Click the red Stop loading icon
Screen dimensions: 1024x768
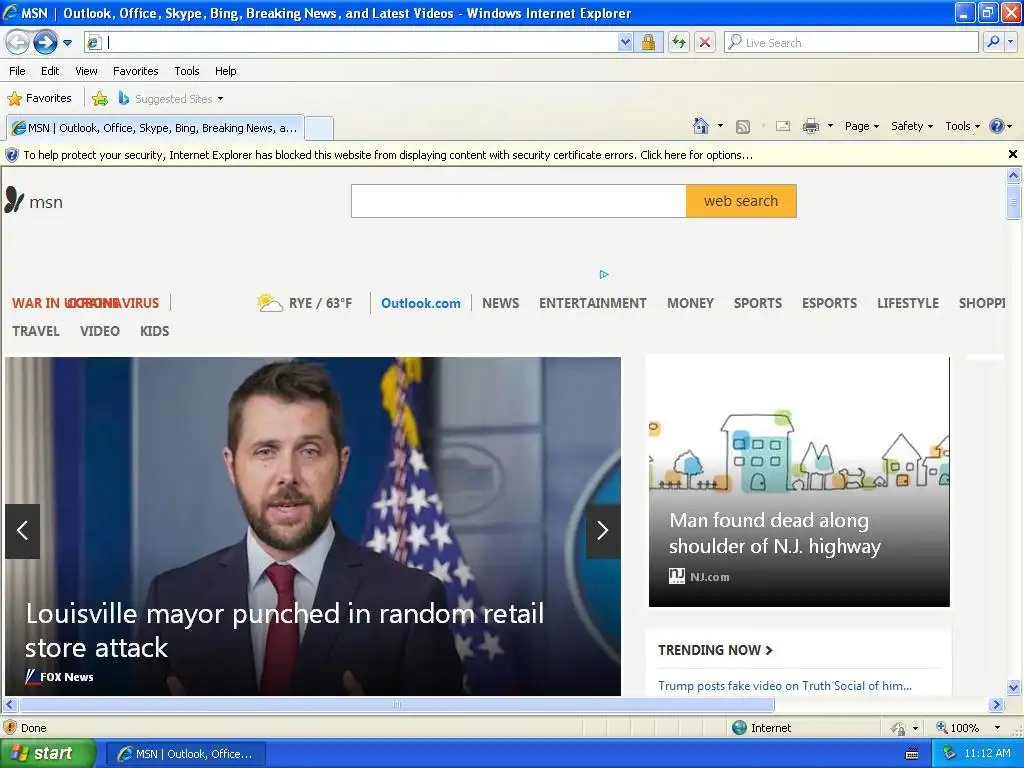tap(705, 42)
